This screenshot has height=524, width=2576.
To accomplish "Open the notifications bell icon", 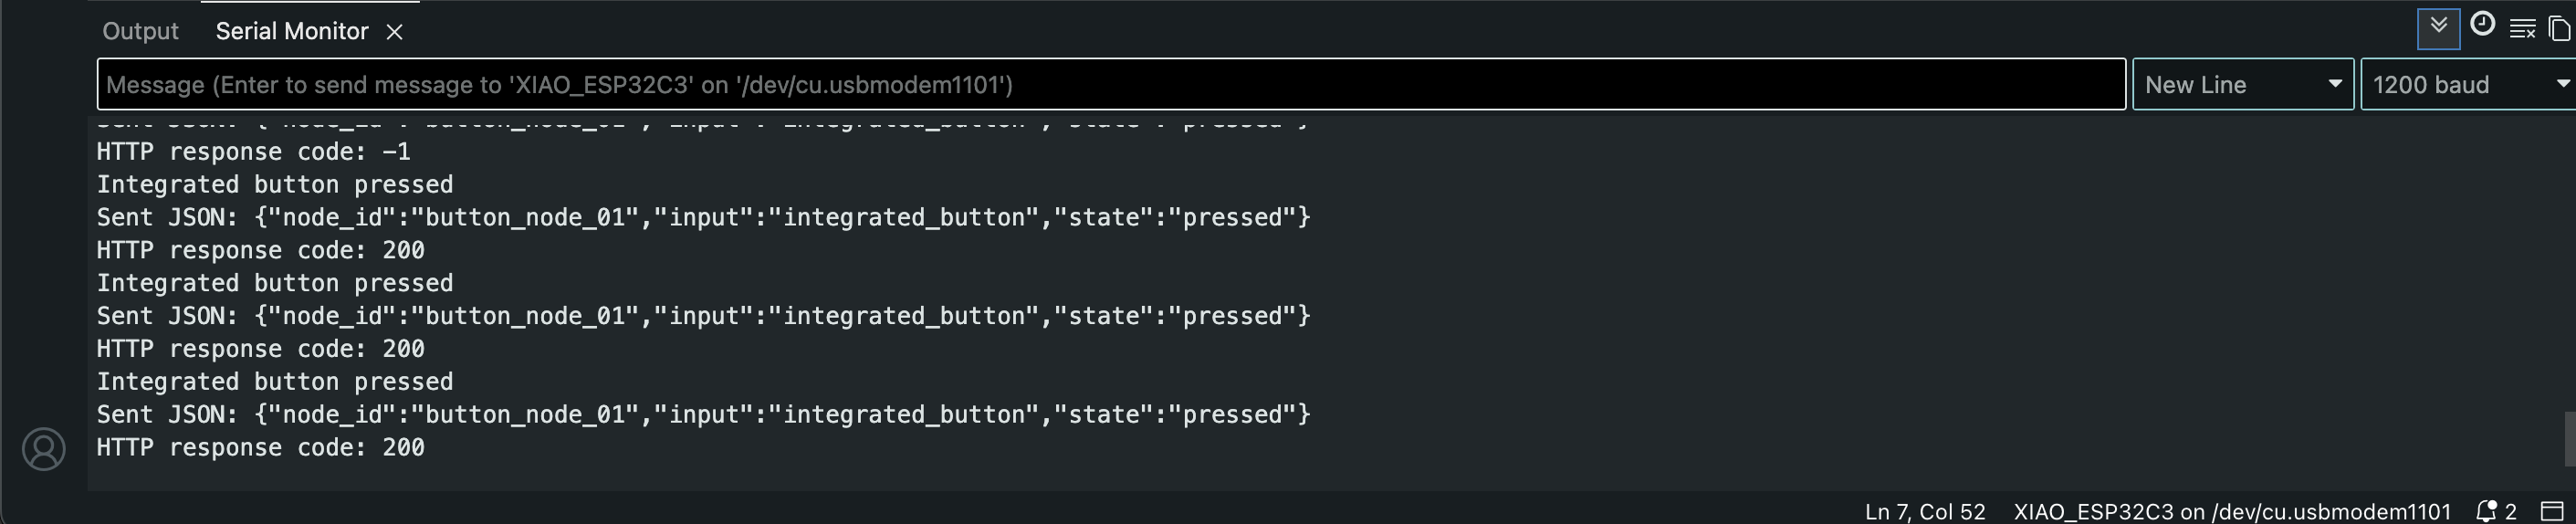I will click(2485, 511).
